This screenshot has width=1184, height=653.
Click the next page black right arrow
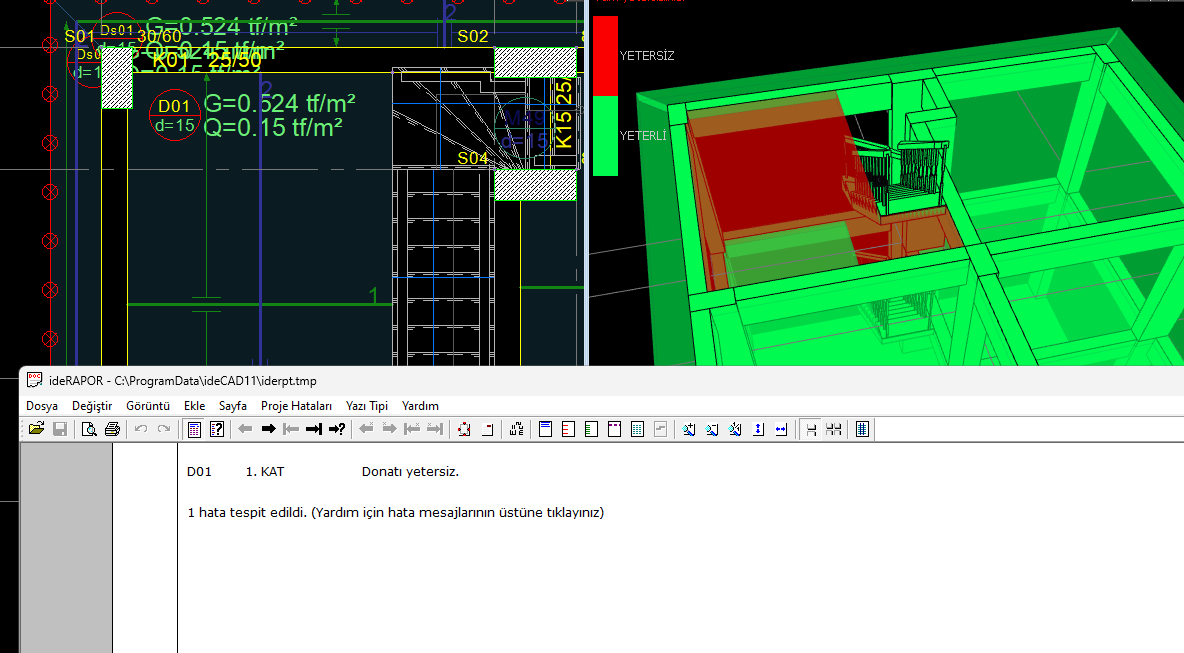(268, 429)
